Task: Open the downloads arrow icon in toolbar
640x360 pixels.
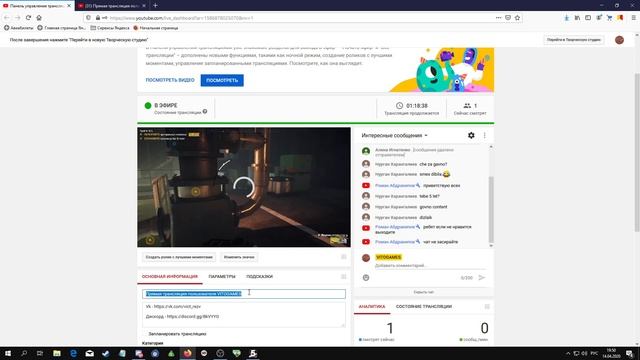Action: [567, 18]
